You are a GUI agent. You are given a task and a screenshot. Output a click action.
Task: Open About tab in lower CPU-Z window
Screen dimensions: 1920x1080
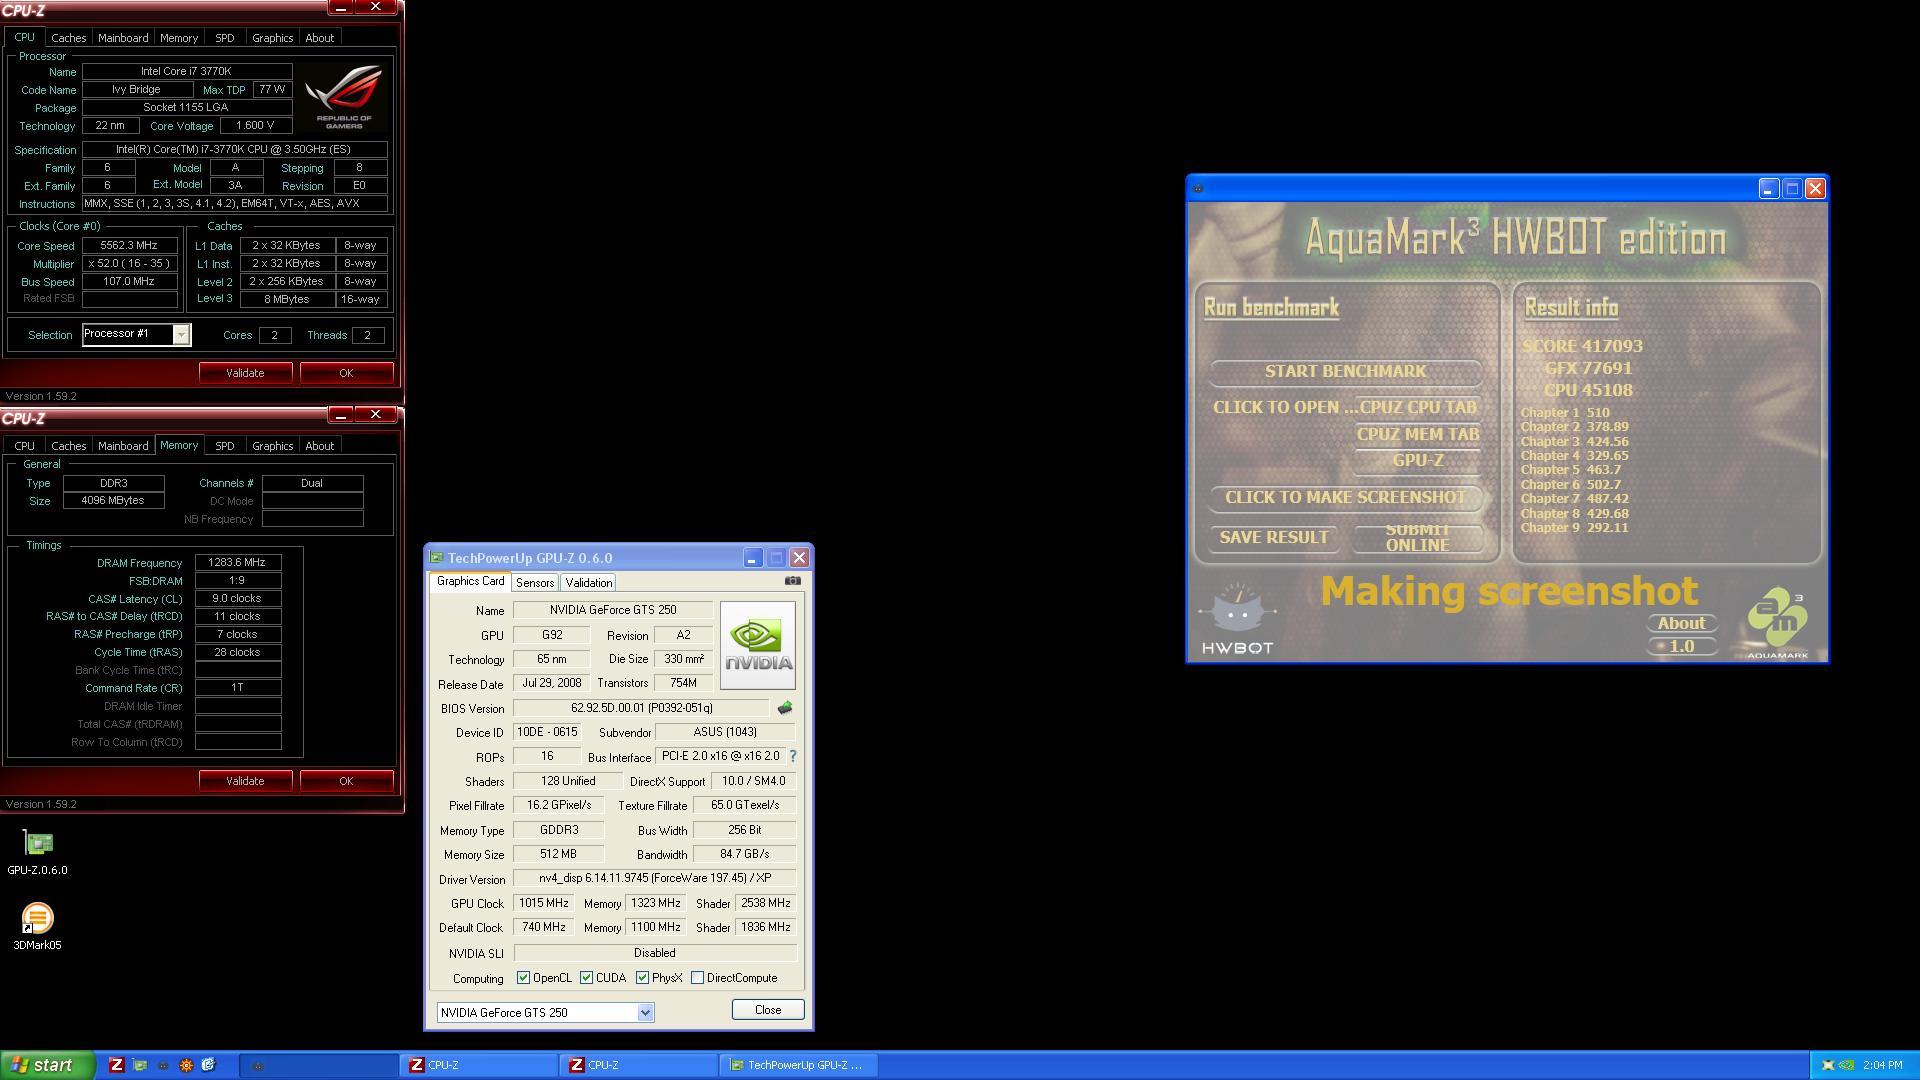pos(320,446)
